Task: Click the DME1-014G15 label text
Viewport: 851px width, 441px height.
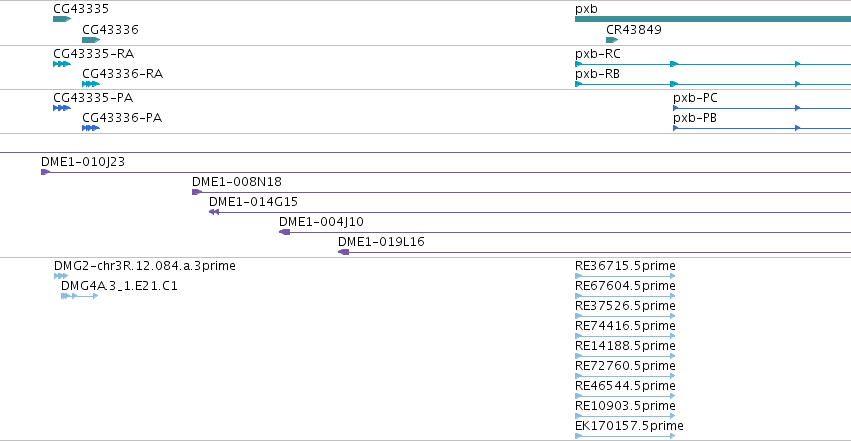Action: pyautogui.click(x=253, y=202)
